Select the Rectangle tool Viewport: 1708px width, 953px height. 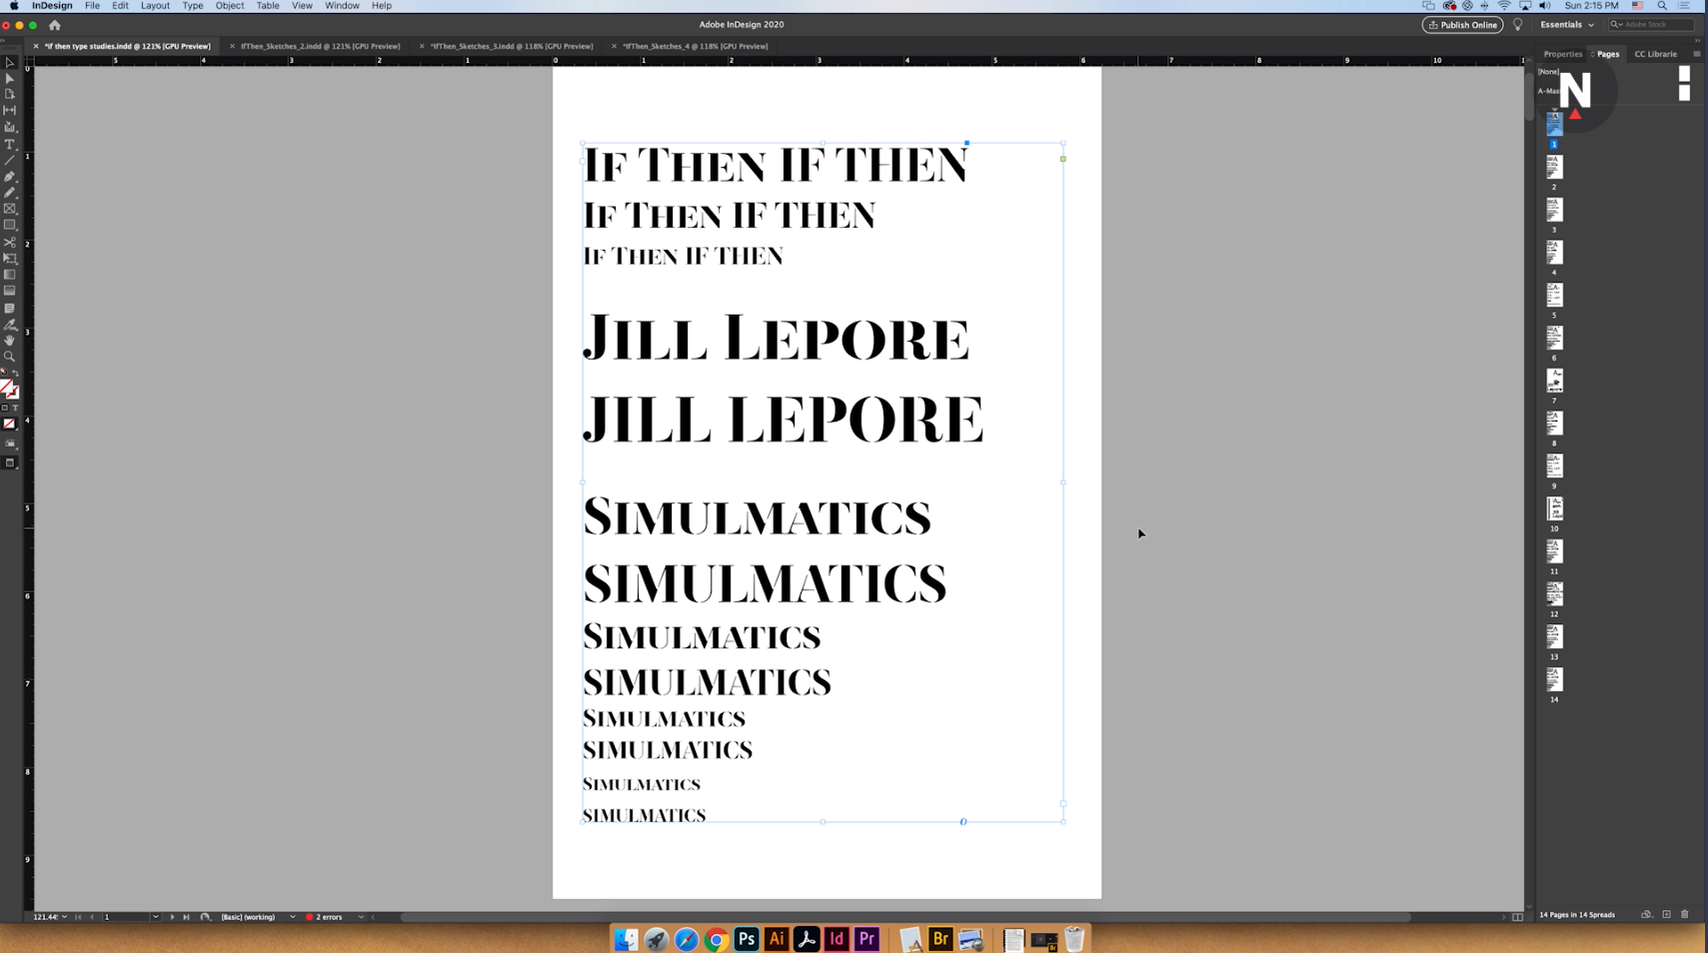click(x=10, y=225)
